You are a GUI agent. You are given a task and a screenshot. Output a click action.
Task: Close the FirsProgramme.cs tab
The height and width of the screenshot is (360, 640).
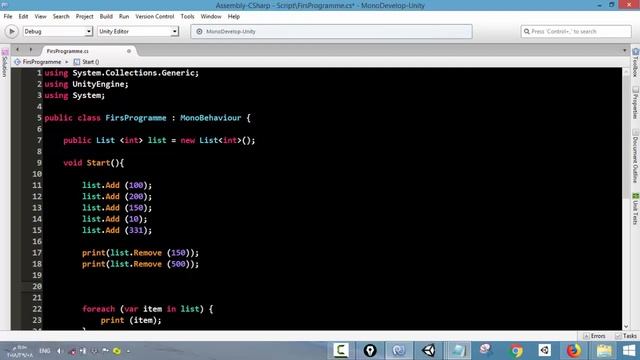(129, 51)
